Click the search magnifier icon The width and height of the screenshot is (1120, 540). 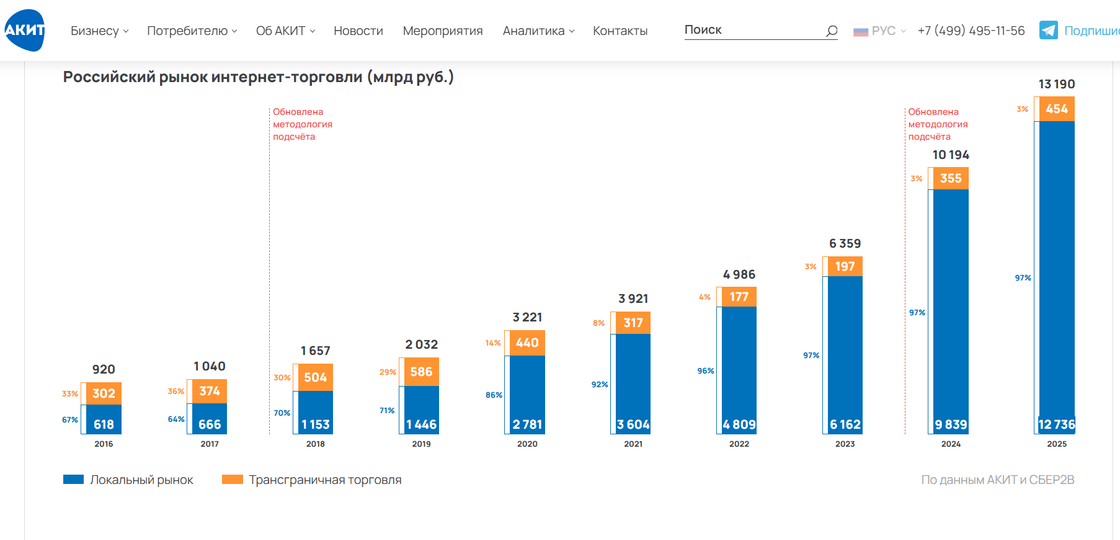pos(831,31)
